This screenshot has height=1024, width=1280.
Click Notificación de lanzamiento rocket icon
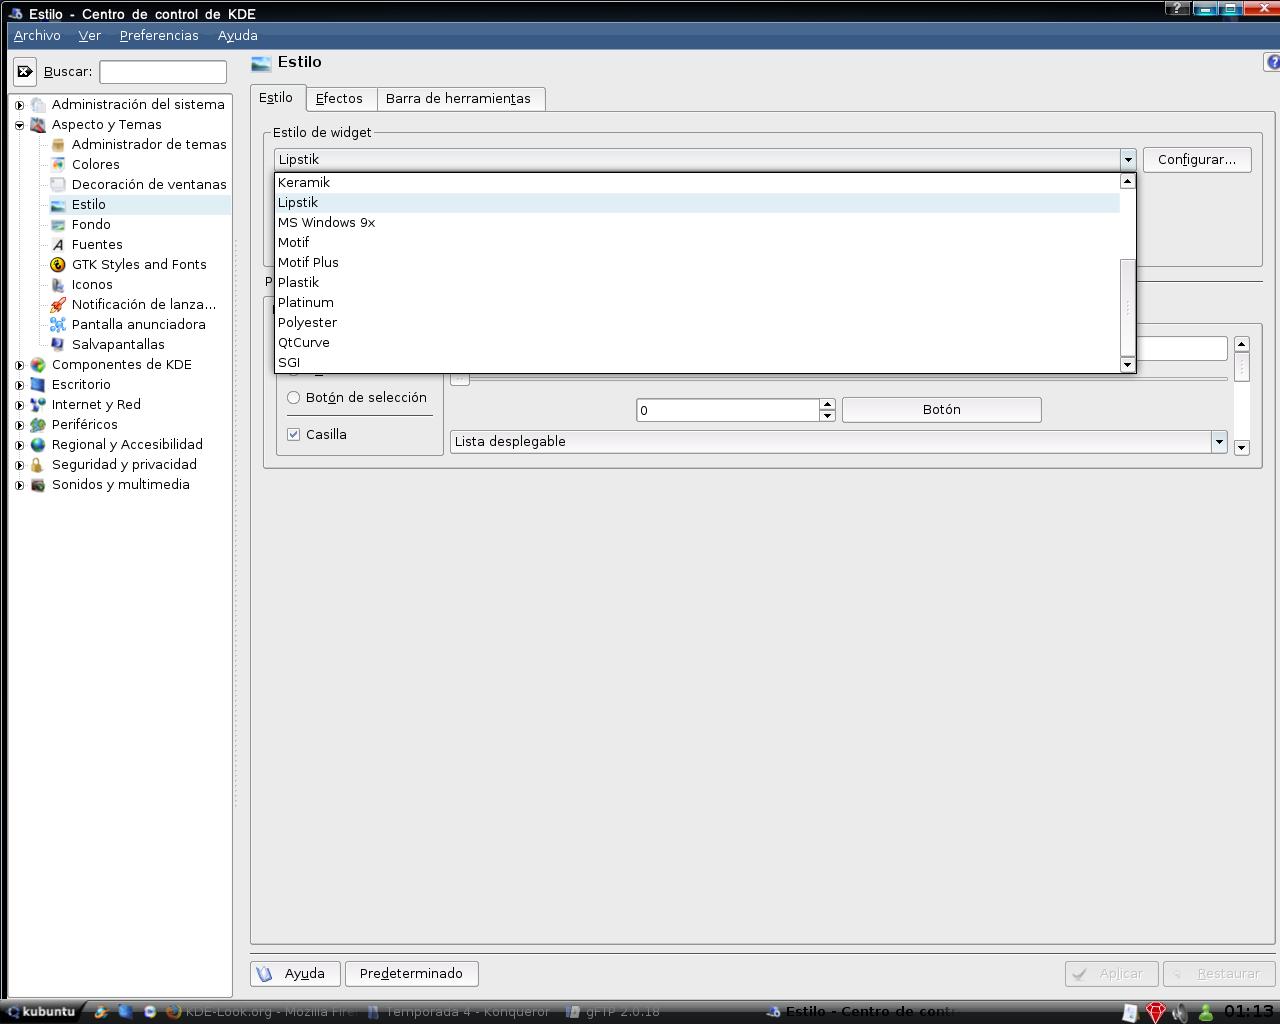point(58,305)
